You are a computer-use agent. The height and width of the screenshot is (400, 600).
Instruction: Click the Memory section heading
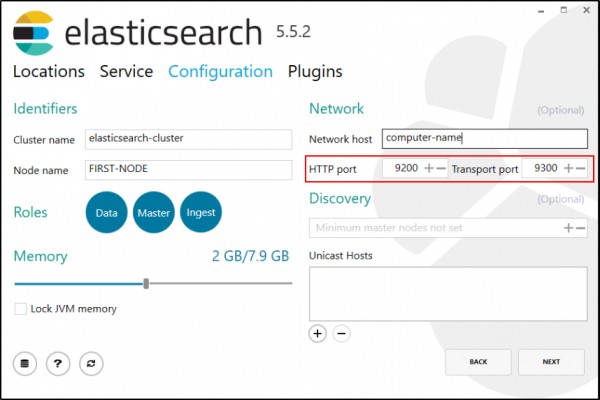click(x=40, y=256)
